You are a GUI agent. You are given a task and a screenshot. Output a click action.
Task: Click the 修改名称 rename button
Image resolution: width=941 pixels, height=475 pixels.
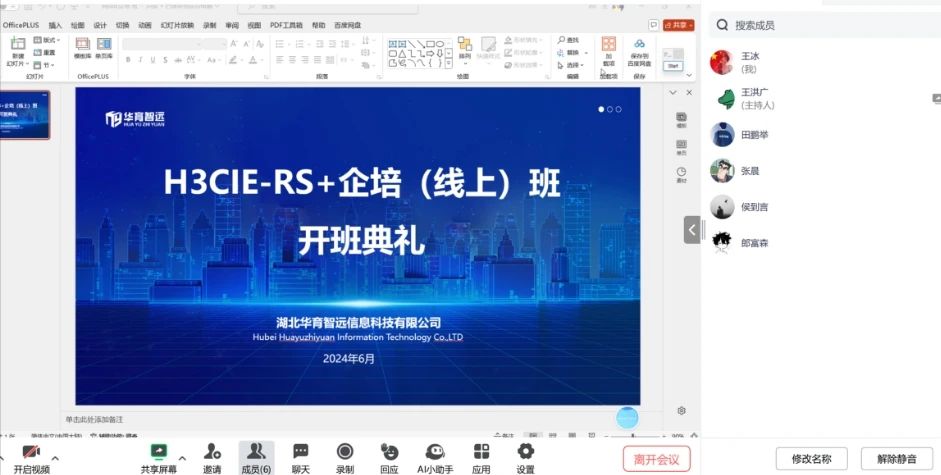pos(811,459)
